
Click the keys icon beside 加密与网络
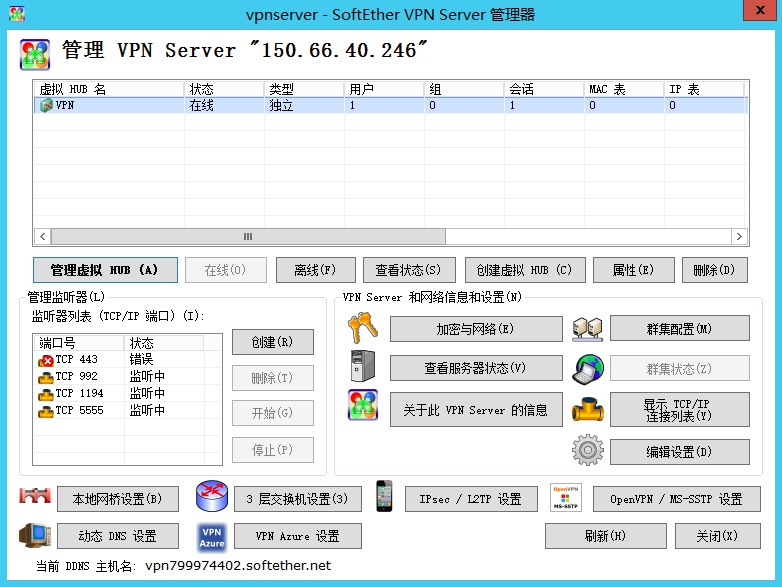tap(363, 328)
